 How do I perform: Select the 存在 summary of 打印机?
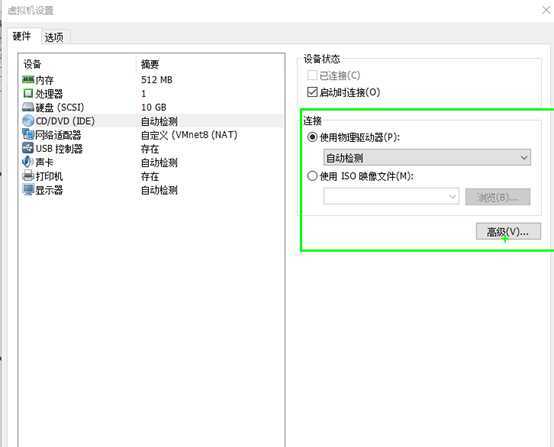pos(150,176)
